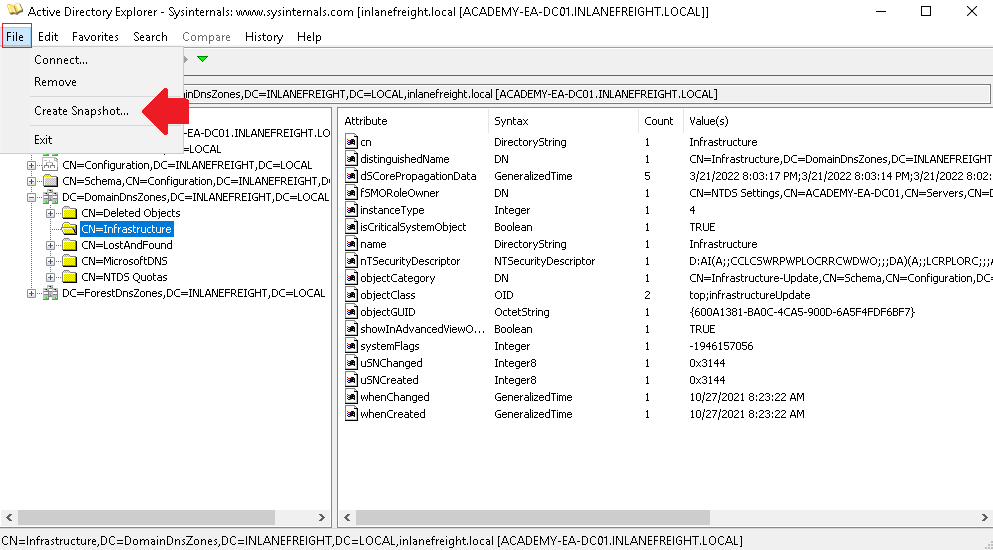The height and width of the screenshot is (550, 993).
Task: Click the whenChanged attribute icon
Action: click(x=351, y=397)
